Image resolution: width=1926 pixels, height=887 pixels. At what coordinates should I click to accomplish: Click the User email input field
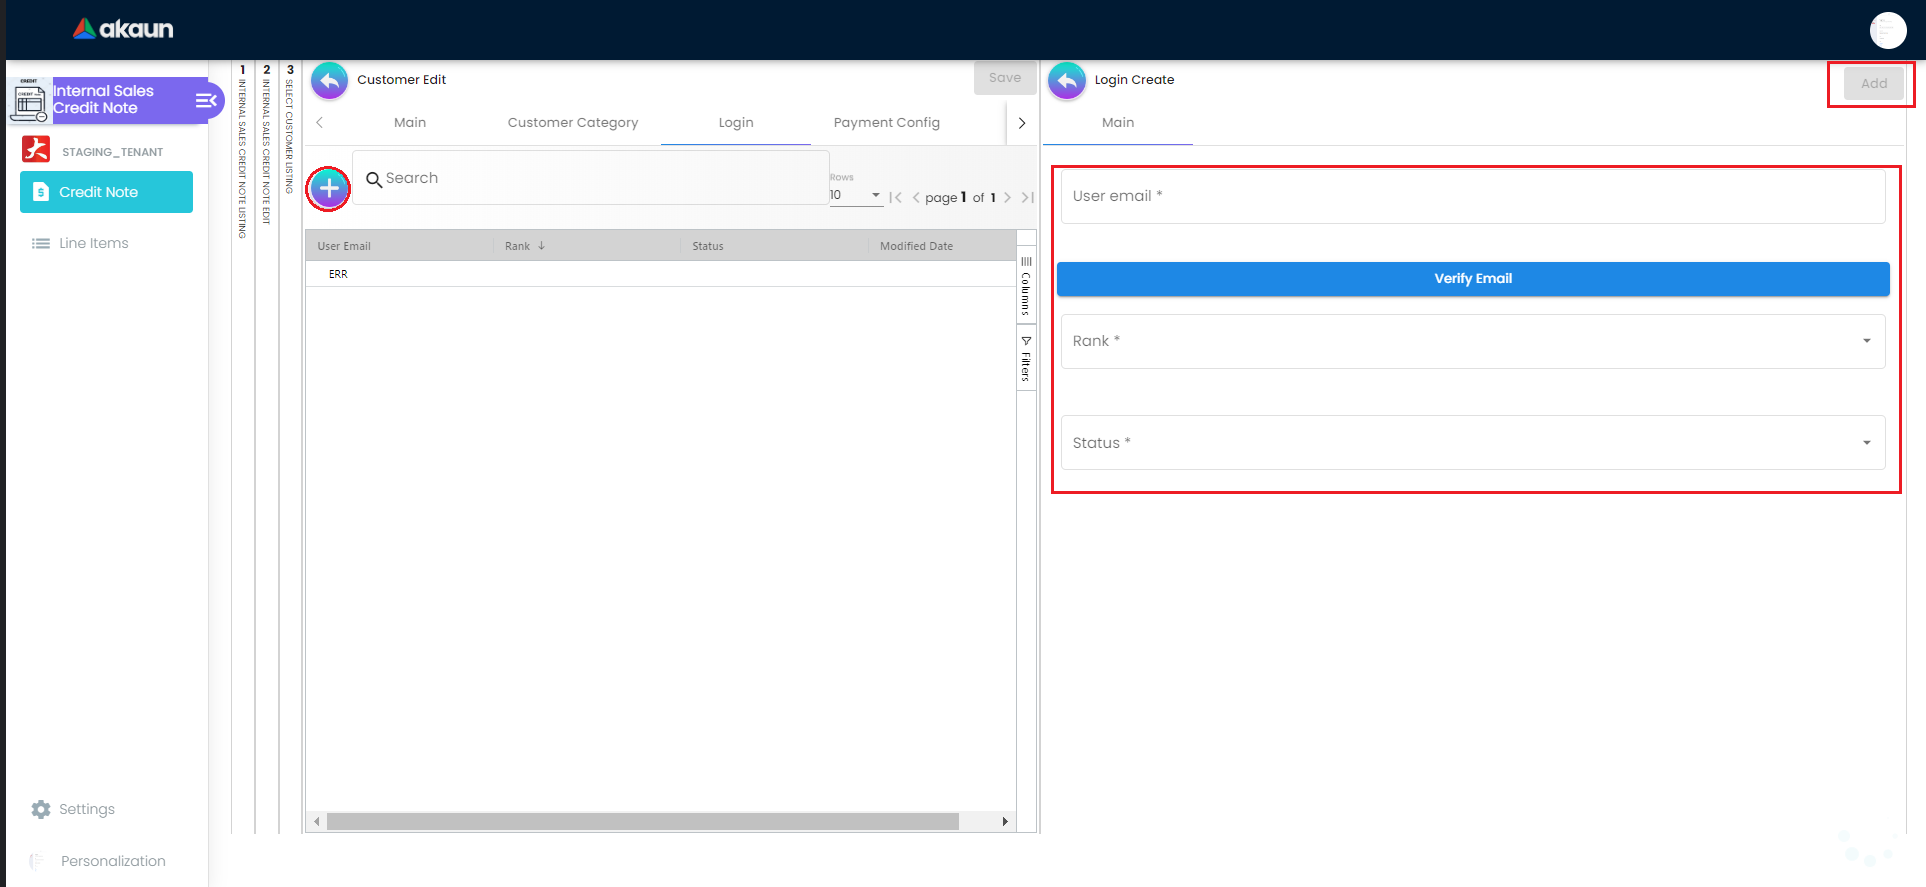click(x=1472, y=196)
